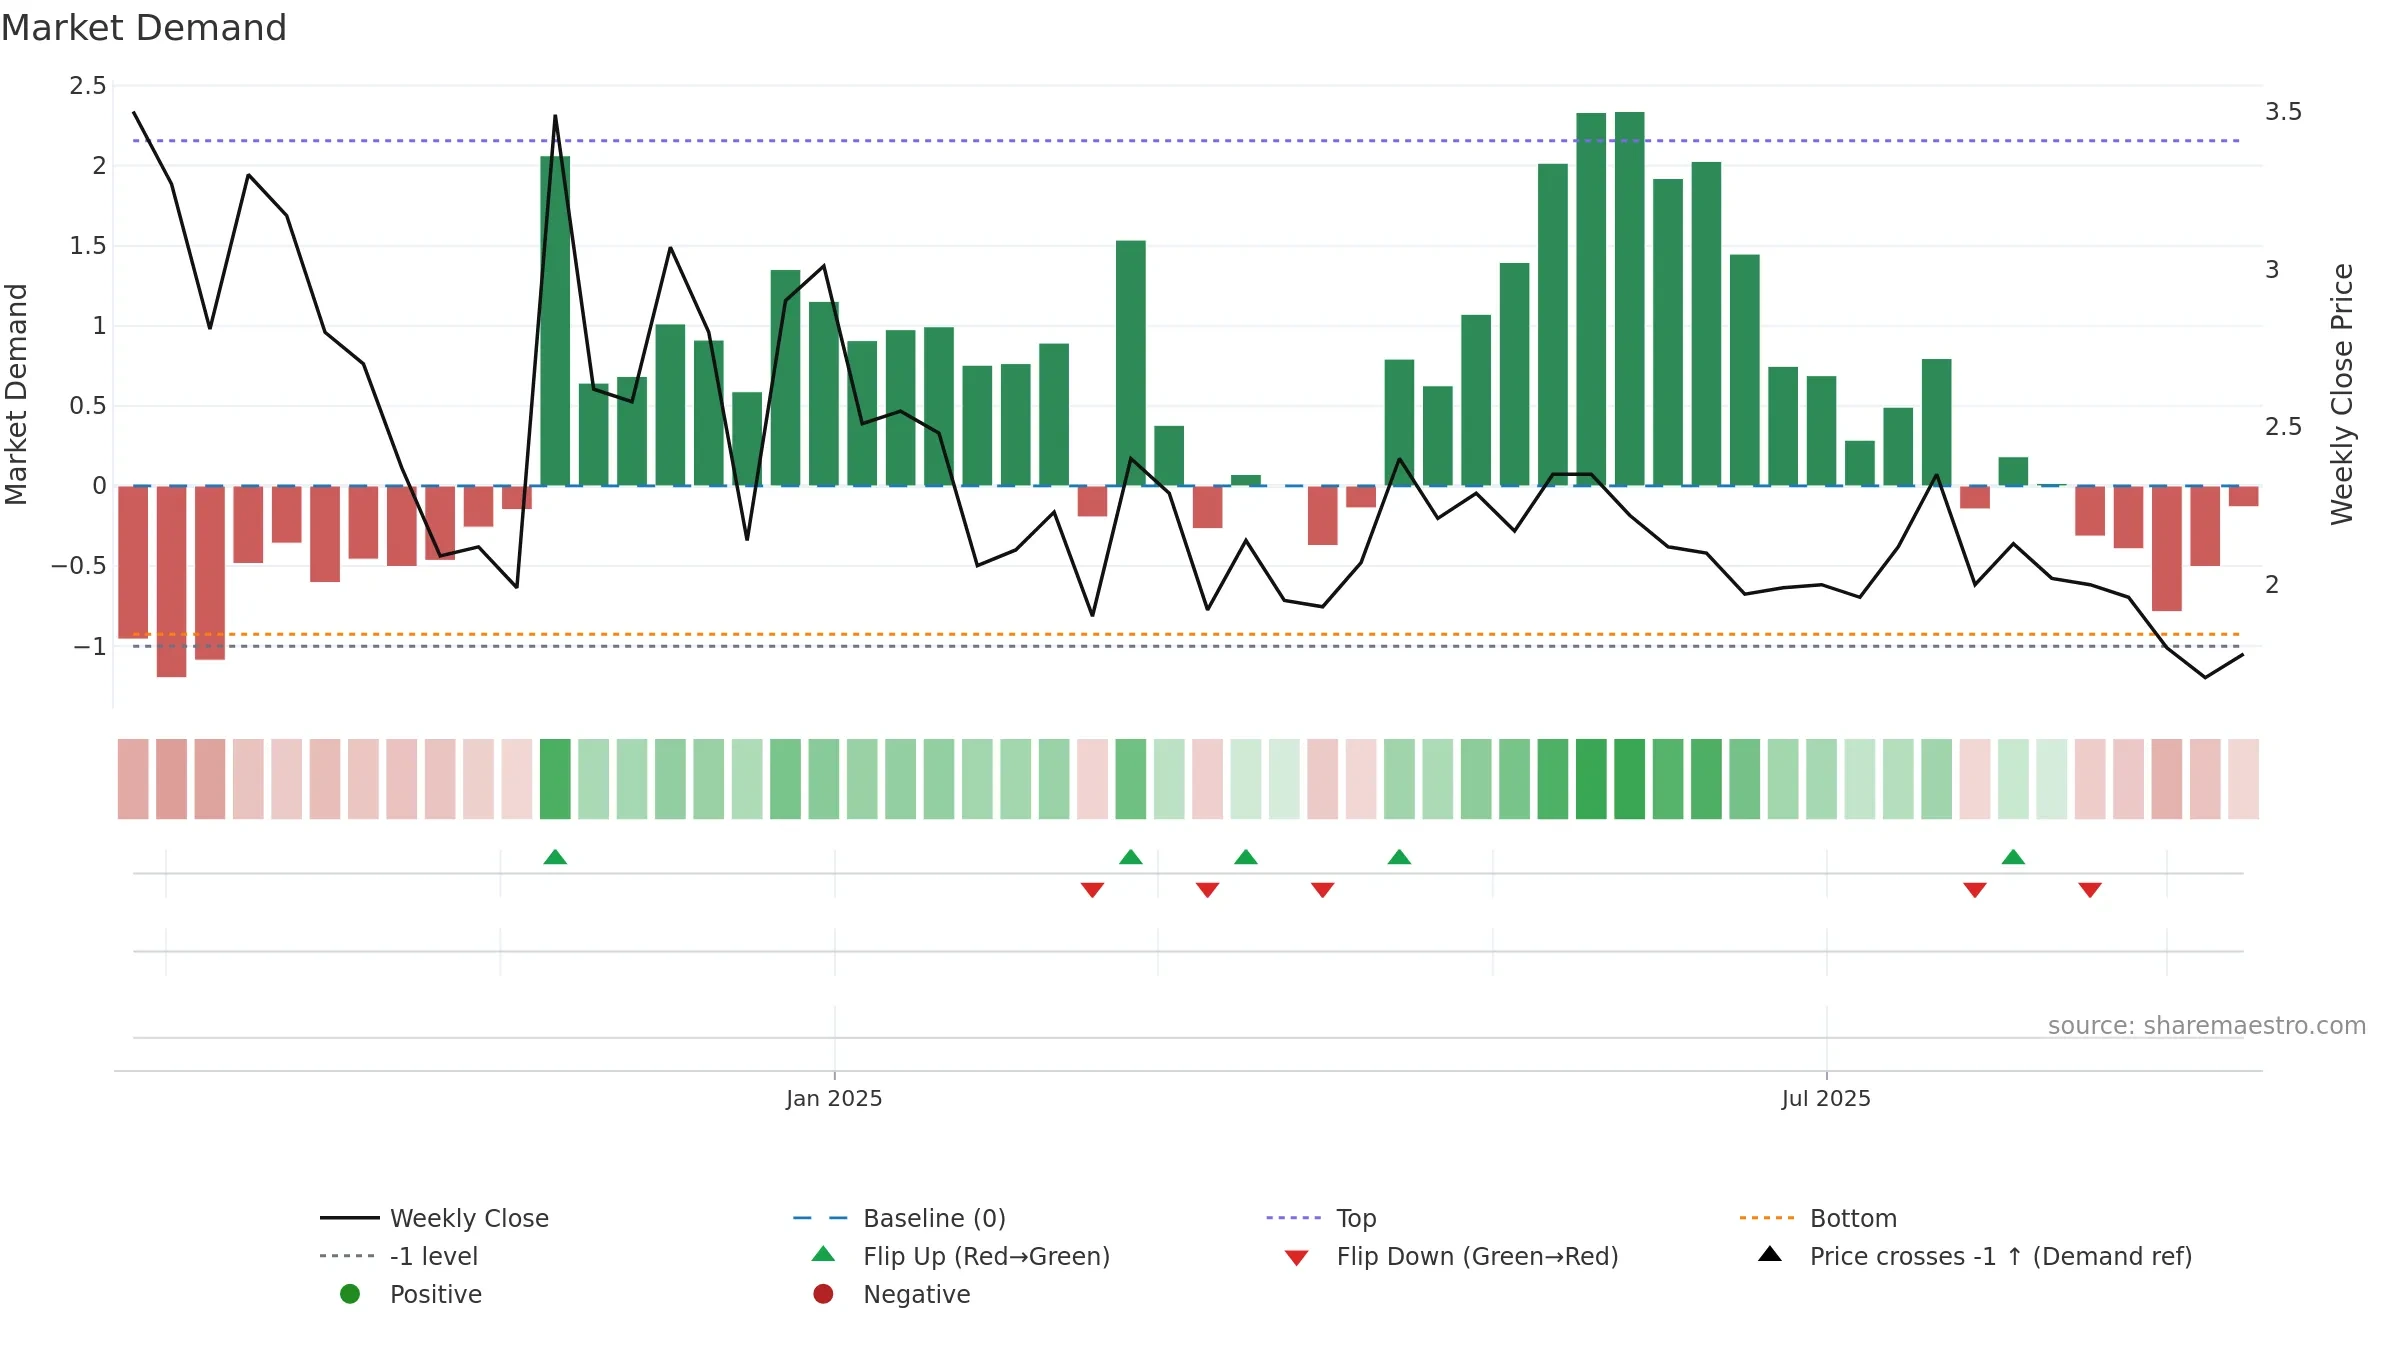Click the Flip Up (Red→Green) legend triangle
This screenshot has width=2400, height=1350.
[x=823, y=1254]
